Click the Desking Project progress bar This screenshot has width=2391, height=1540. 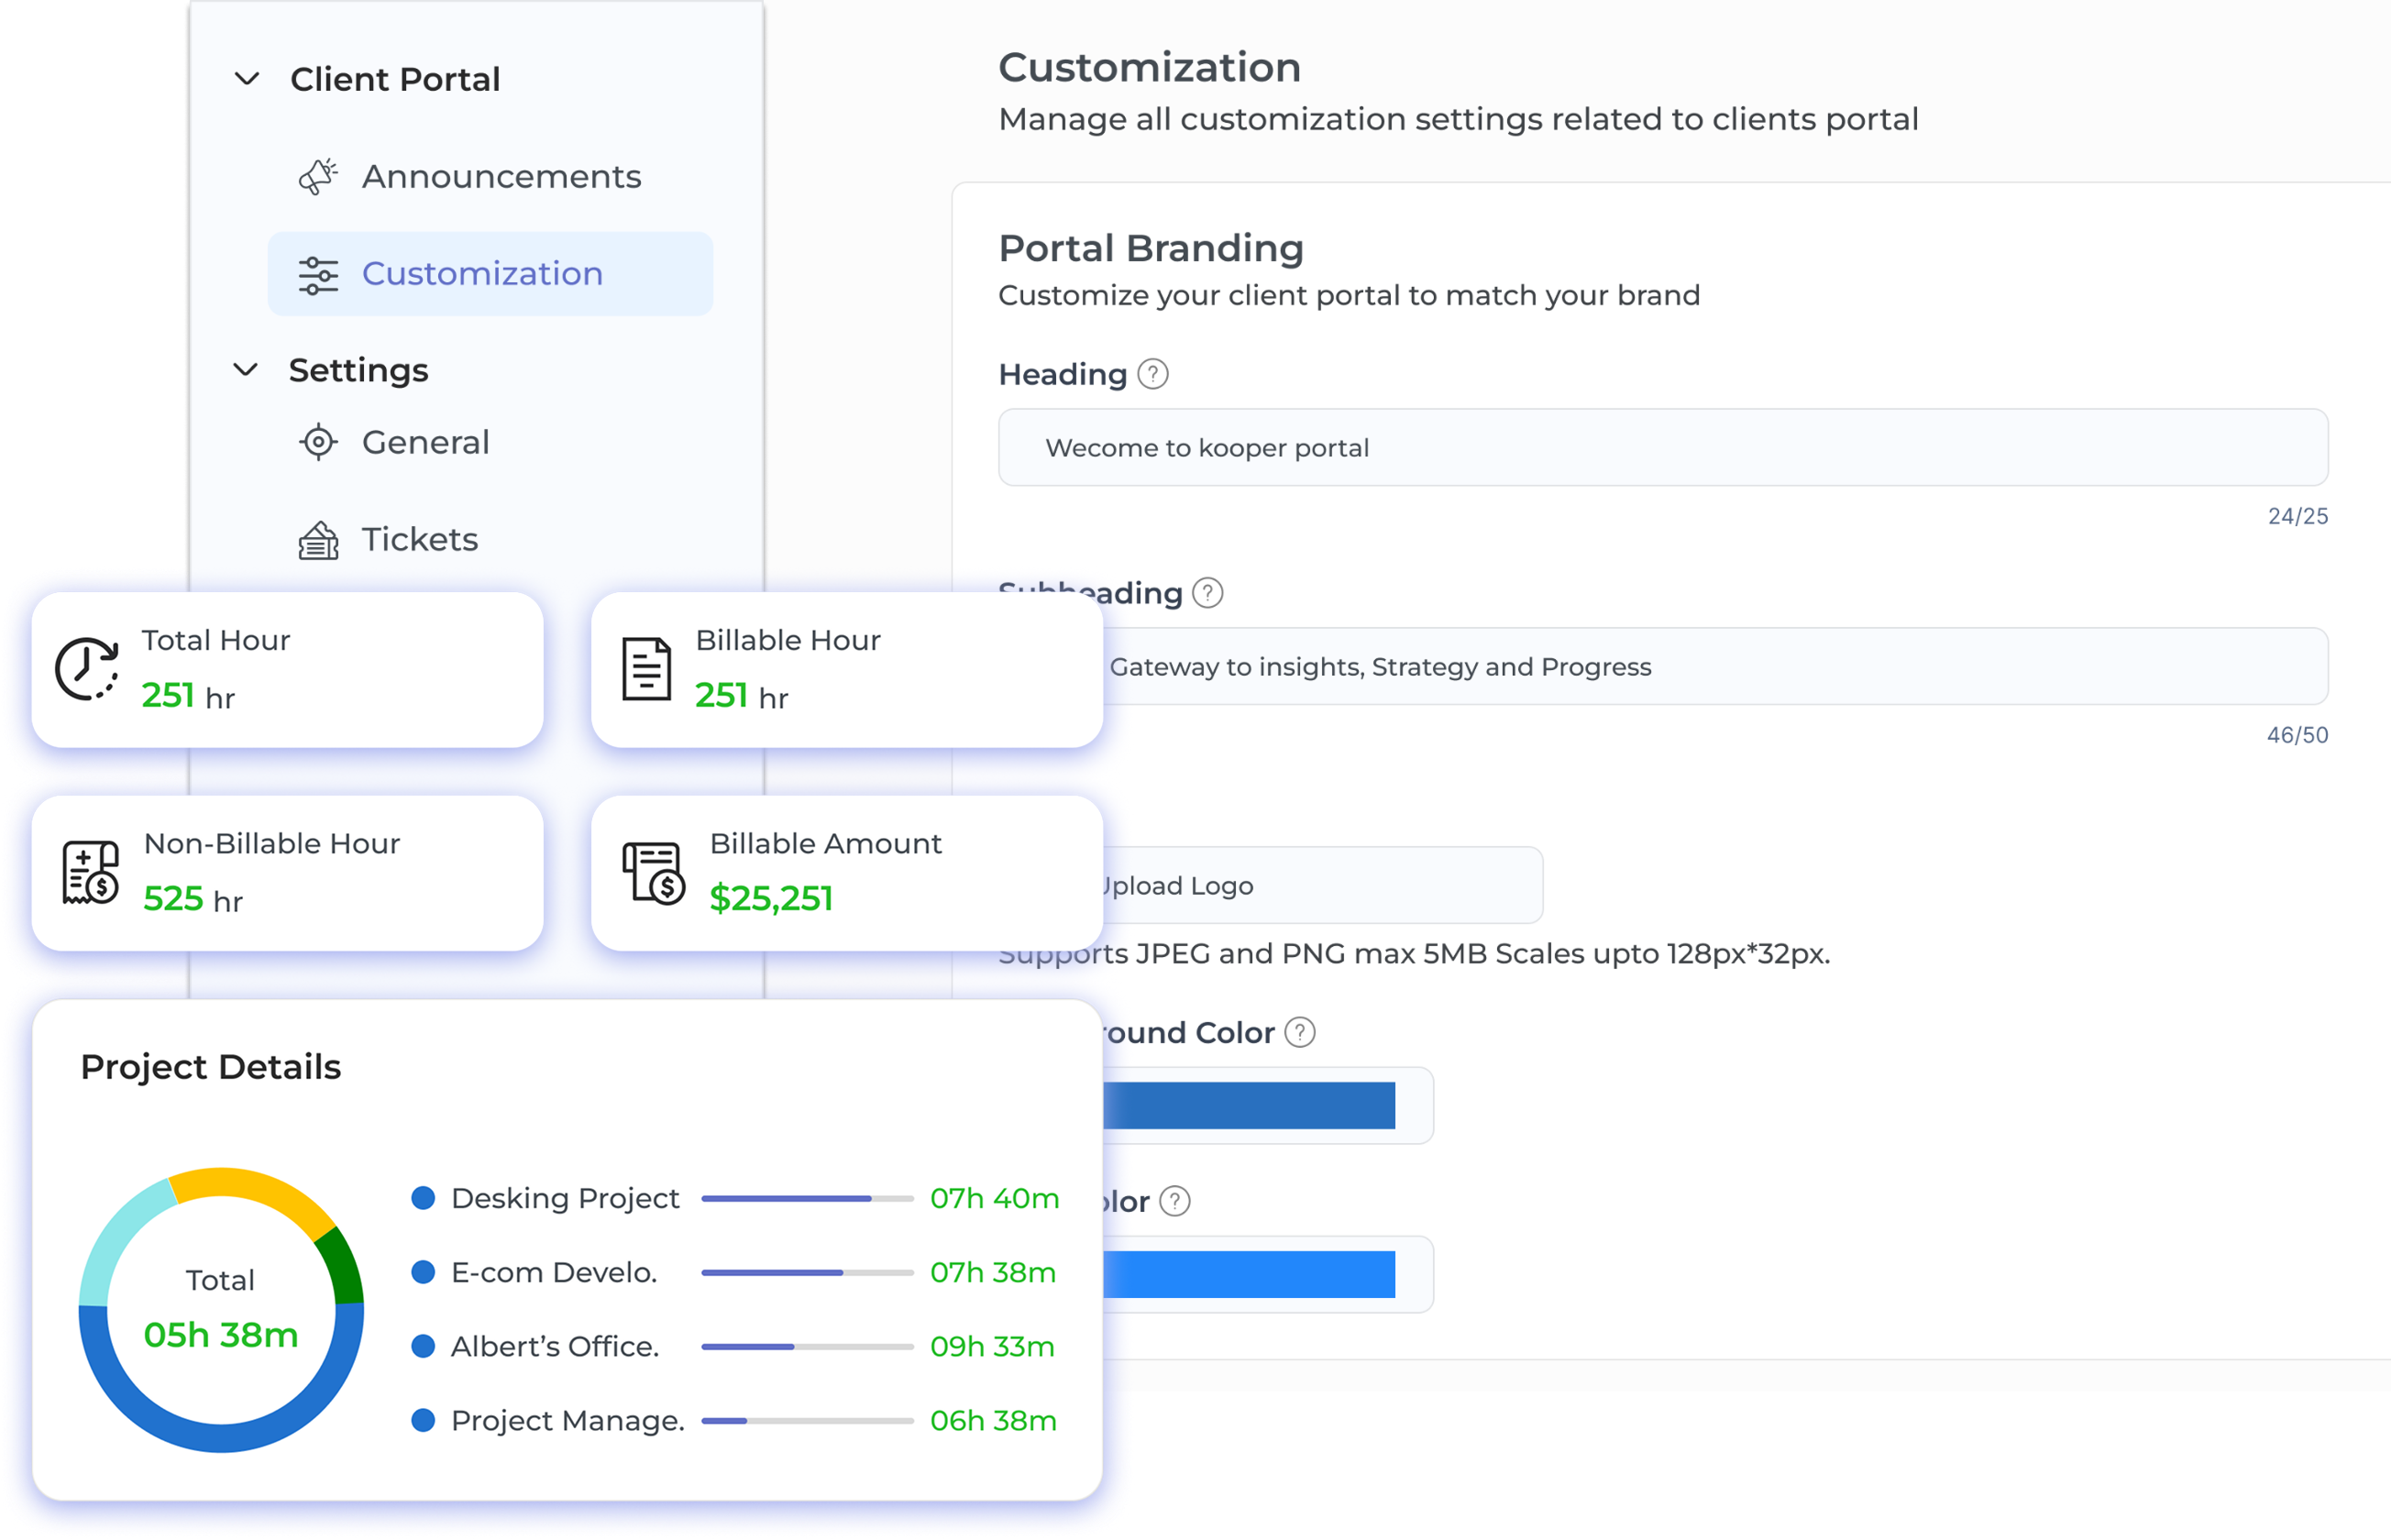[x=807, y=1198]
